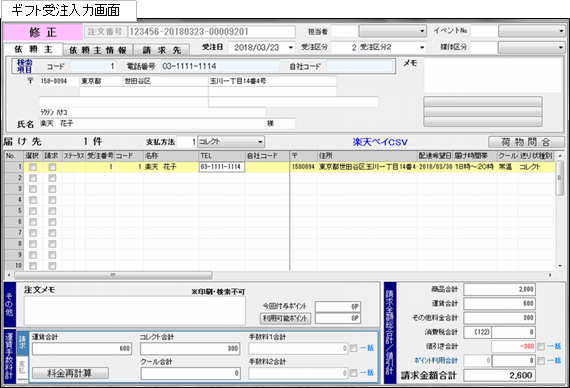Click the 利用可能ポイント button

(285, 319)
